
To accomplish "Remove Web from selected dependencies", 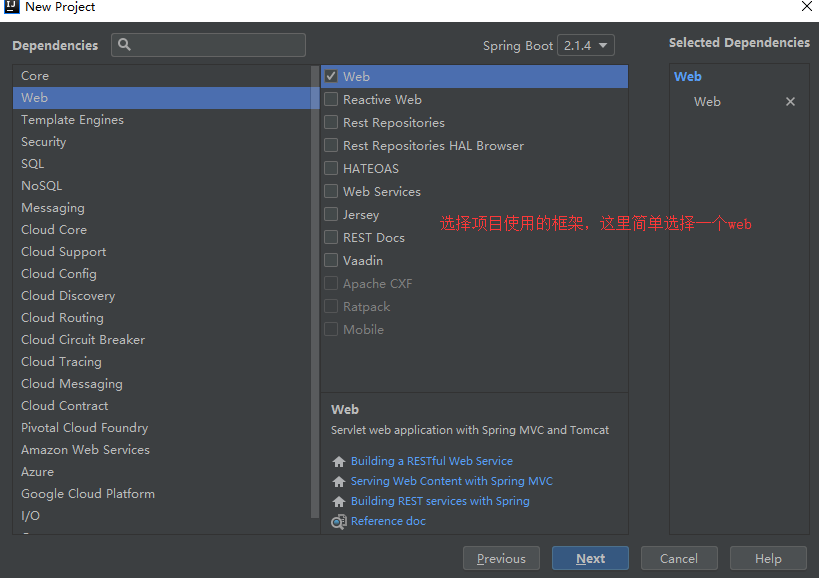I will (x=790, y=101).
